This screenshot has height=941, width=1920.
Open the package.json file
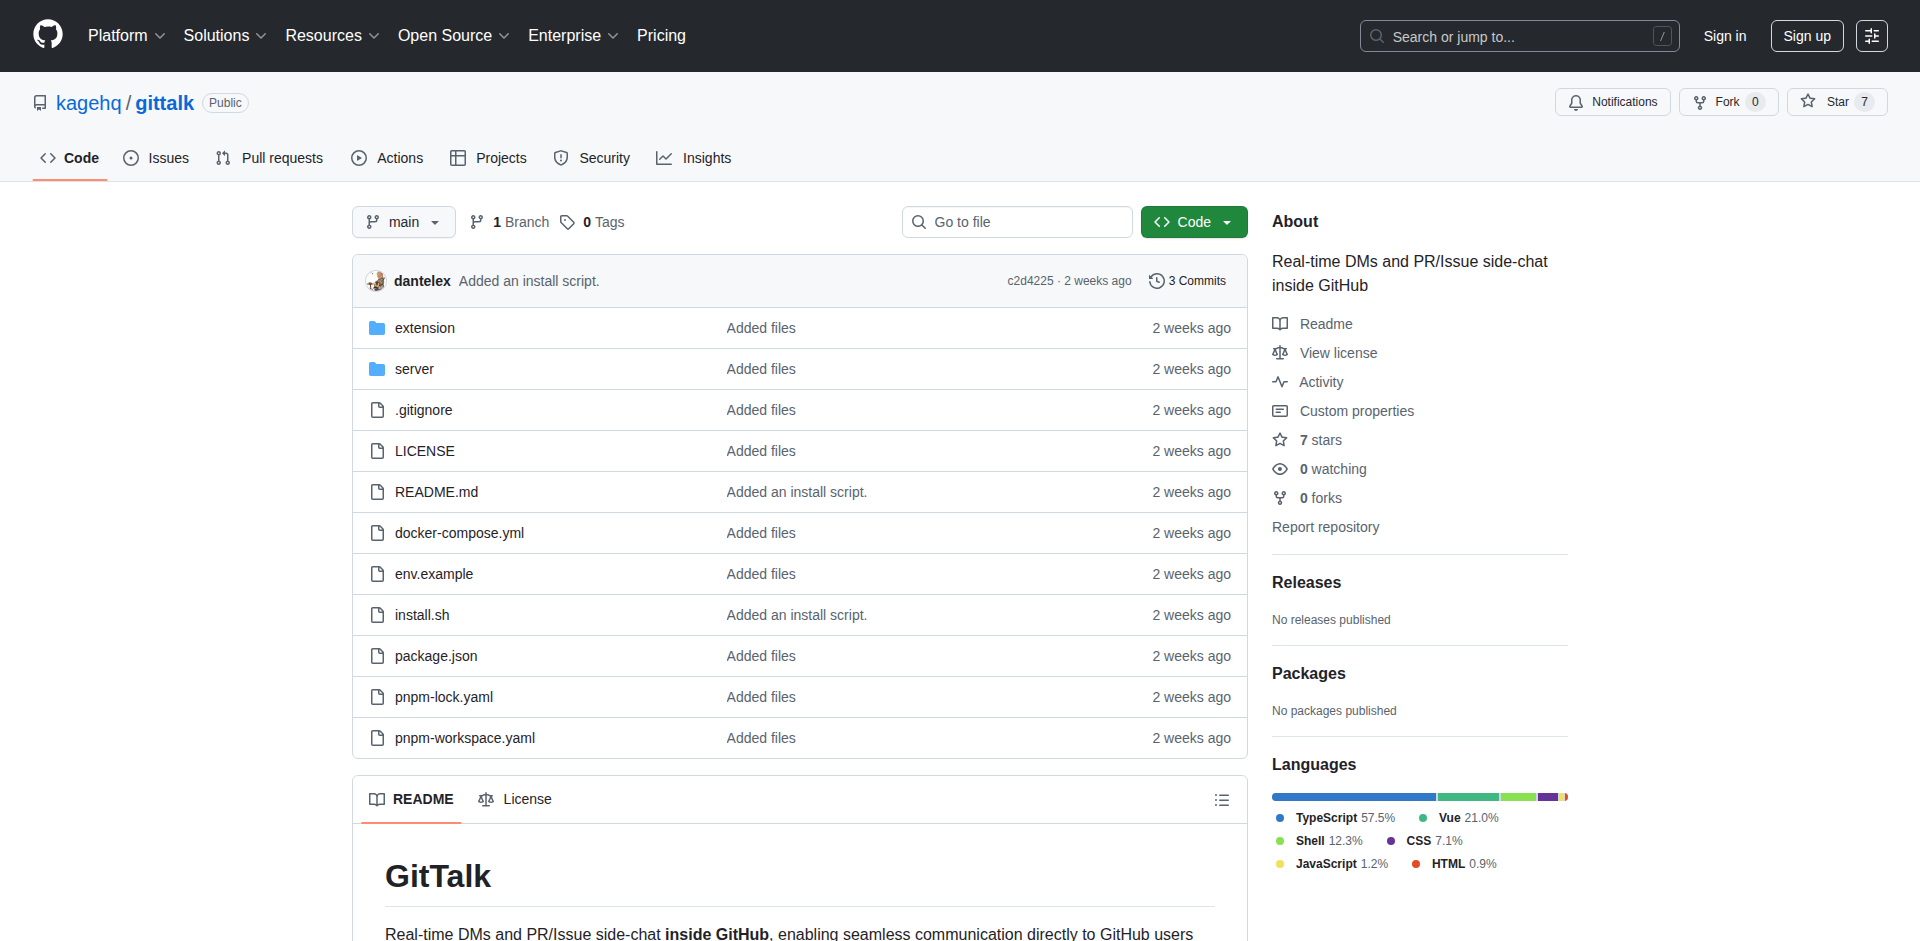pos(436,656)
